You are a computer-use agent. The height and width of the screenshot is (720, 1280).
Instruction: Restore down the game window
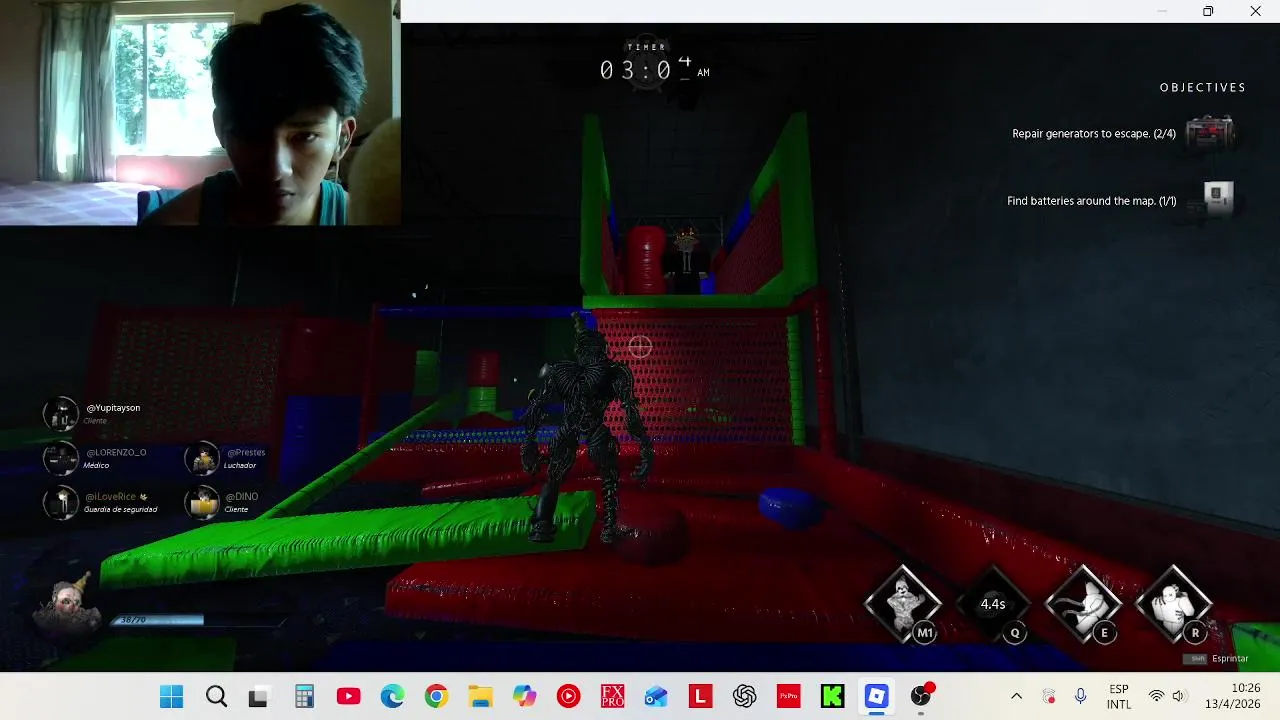pos(1208,11)
